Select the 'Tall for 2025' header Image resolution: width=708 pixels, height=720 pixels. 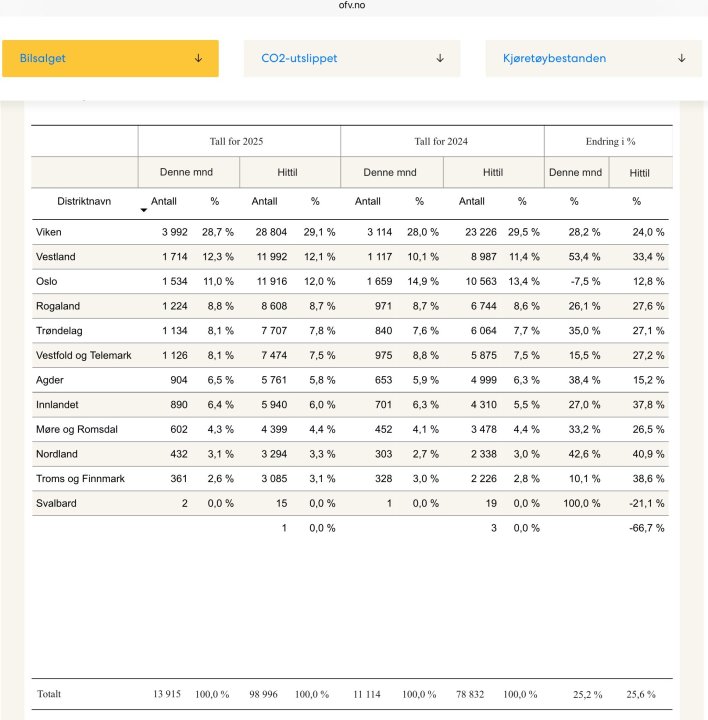(x=239, y=141)
